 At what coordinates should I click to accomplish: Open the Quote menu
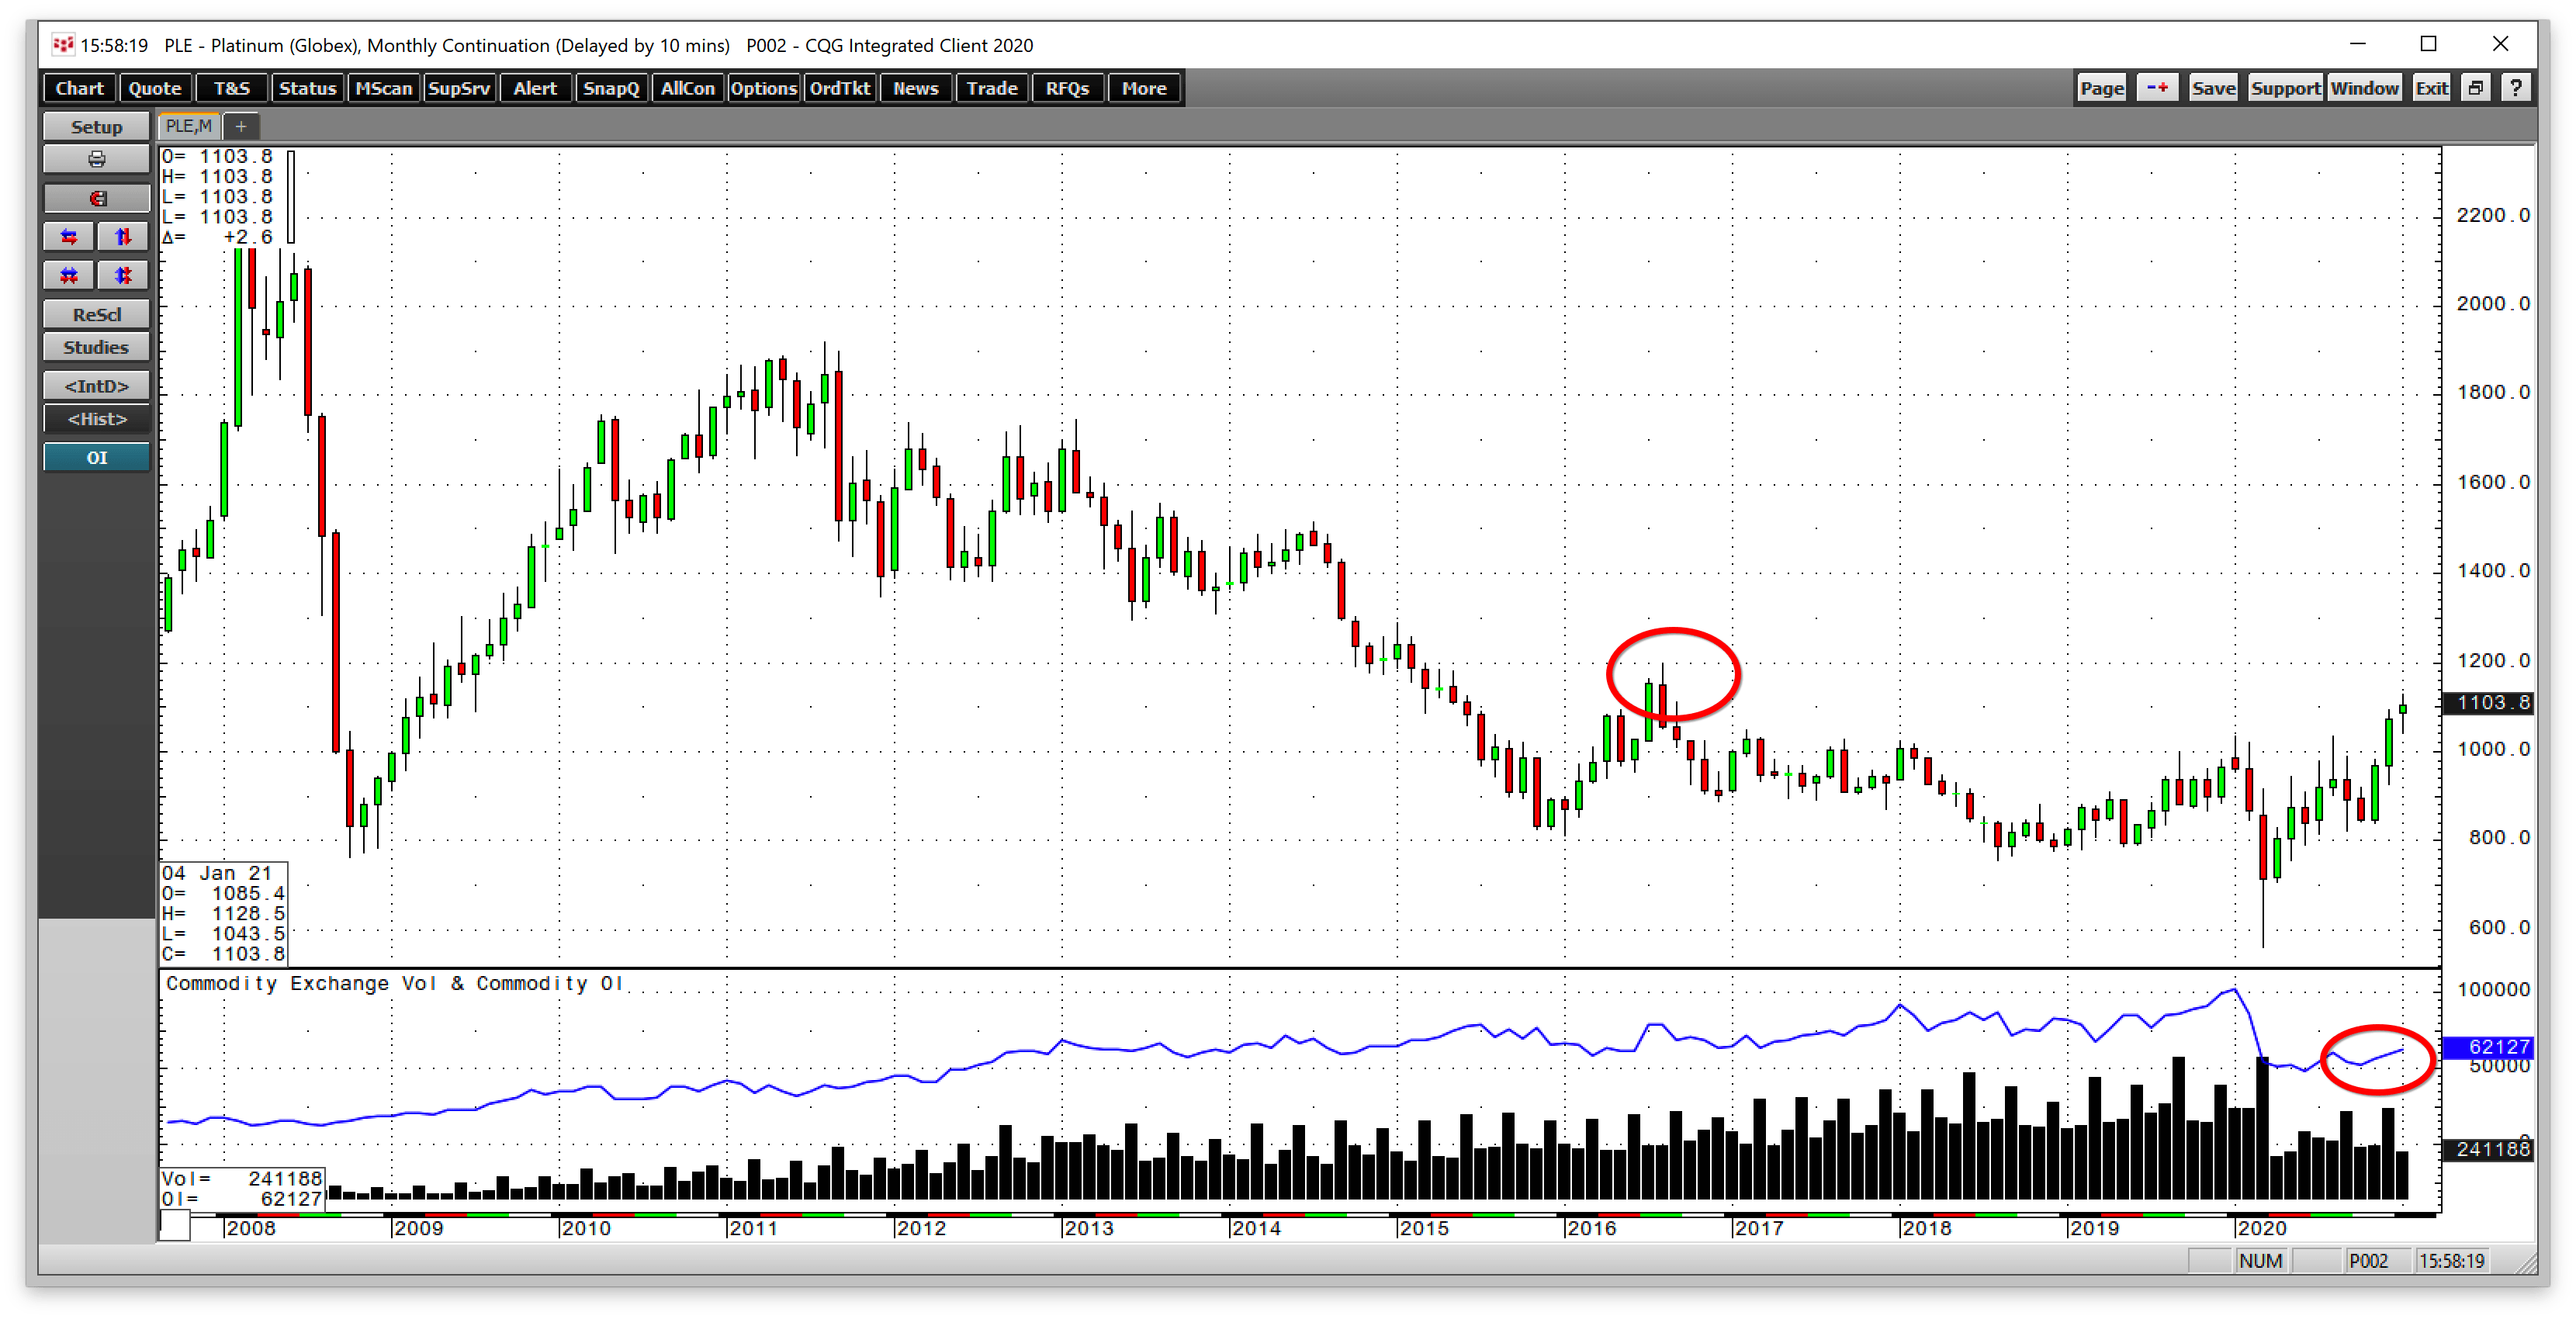155,88
